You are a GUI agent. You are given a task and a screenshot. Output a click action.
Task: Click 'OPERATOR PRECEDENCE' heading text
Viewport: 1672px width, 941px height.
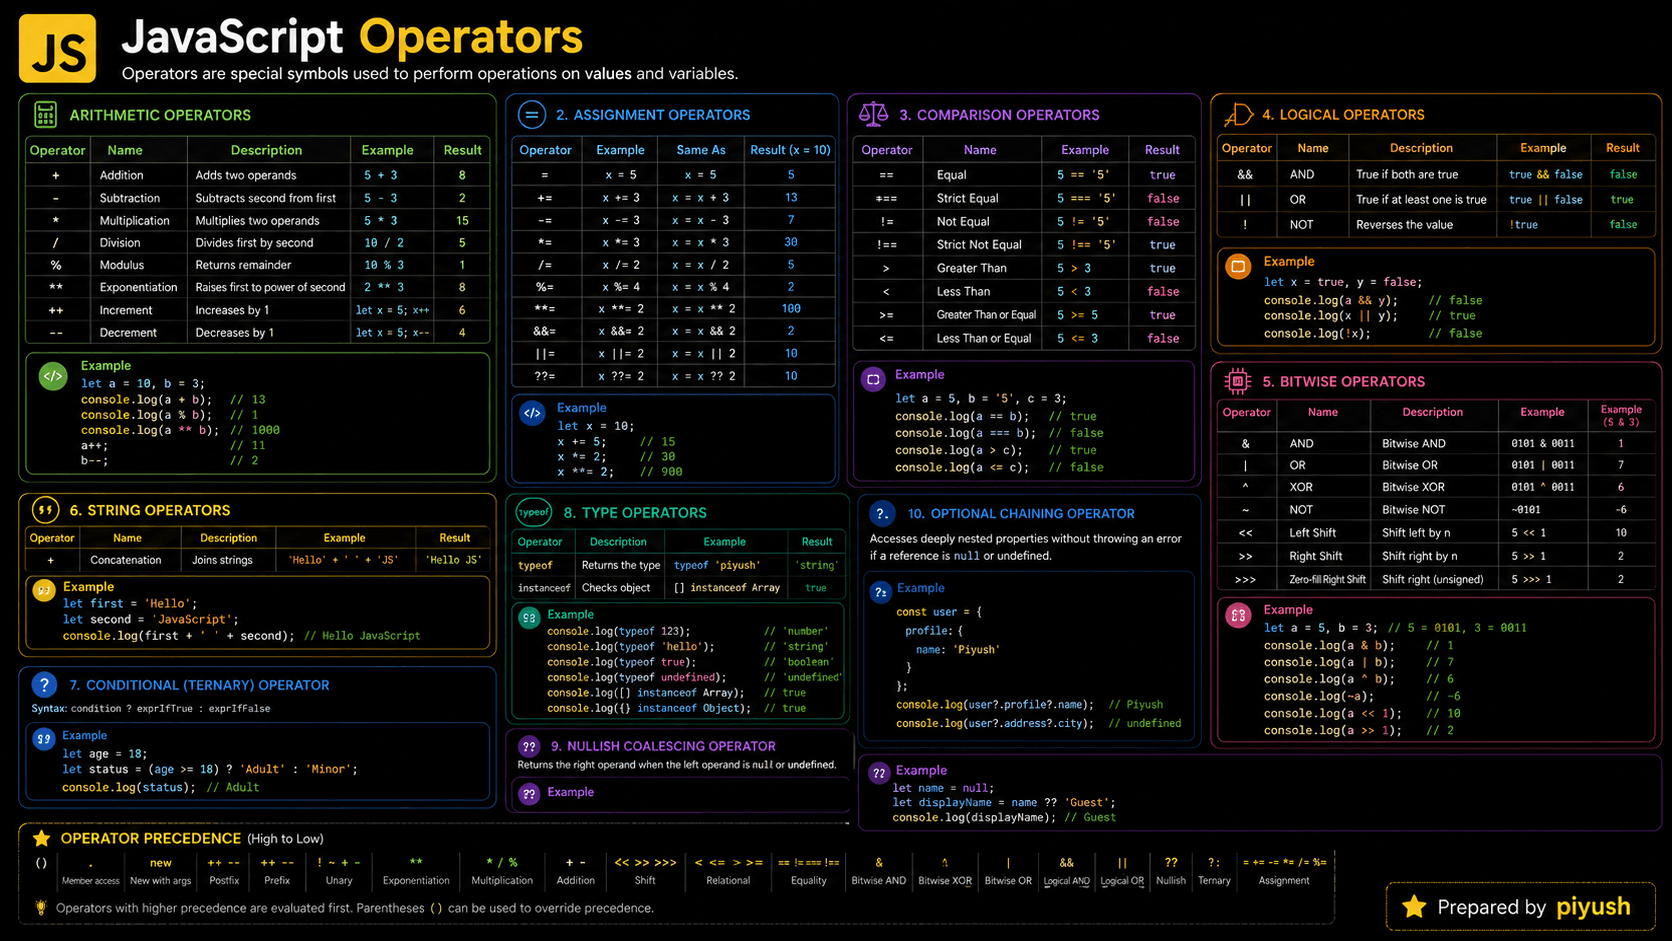coord(151,838)
